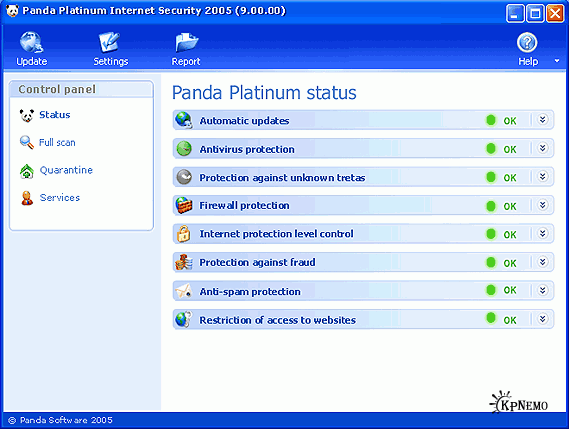Expand the Protection against fraud row

pyautogui.click(x=543, y=262)
